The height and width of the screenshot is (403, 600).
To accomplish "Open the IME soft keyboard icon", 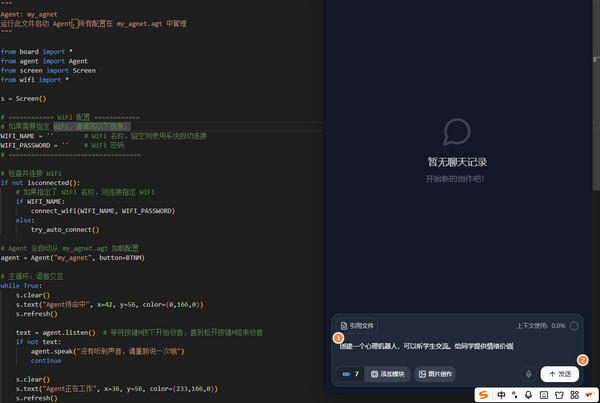I will point(543,395).
